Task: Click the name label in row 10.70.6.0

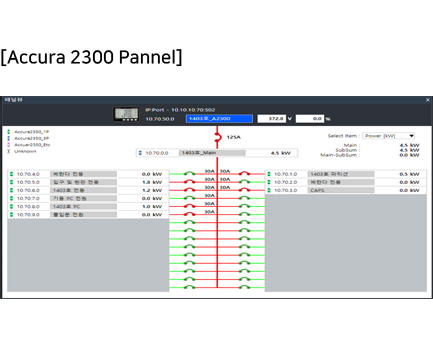Action: click(x=83, y=190)
